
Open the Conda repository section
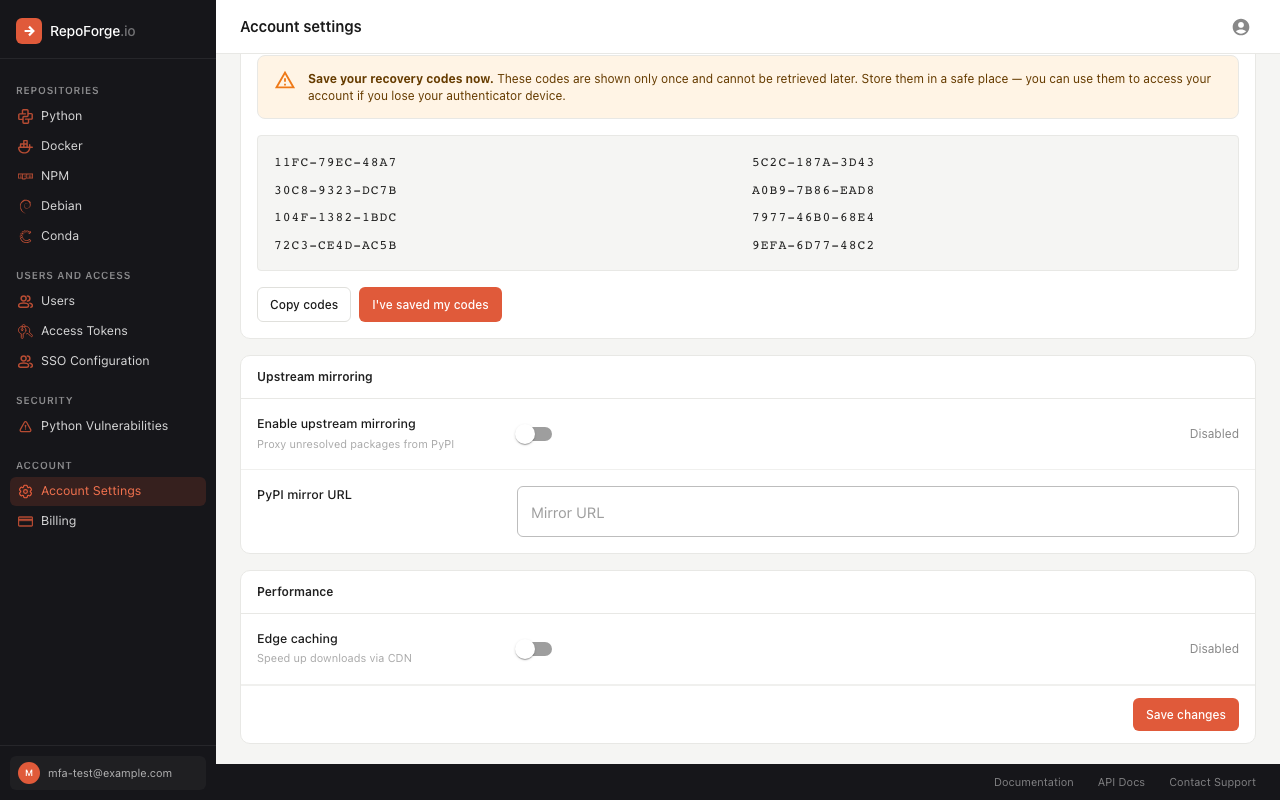click(x=60, y=235)
